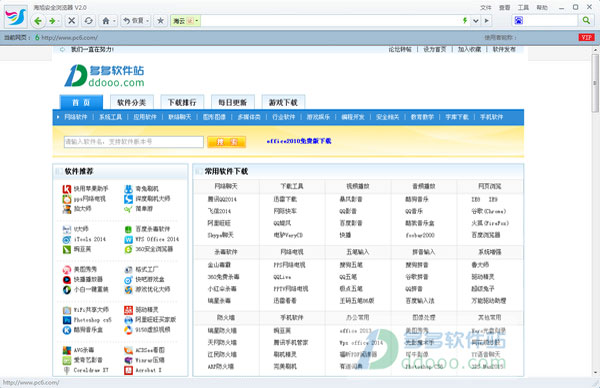
Task: Reload the page with the refresh icon
Action: click(88, 20)
